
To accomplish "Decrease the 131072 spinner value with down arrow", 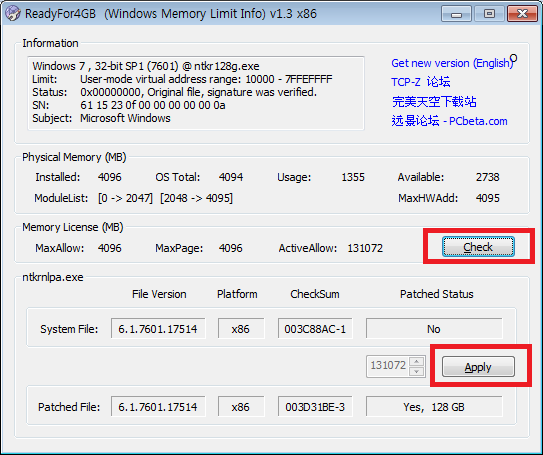I will click(x=417, y=371).
